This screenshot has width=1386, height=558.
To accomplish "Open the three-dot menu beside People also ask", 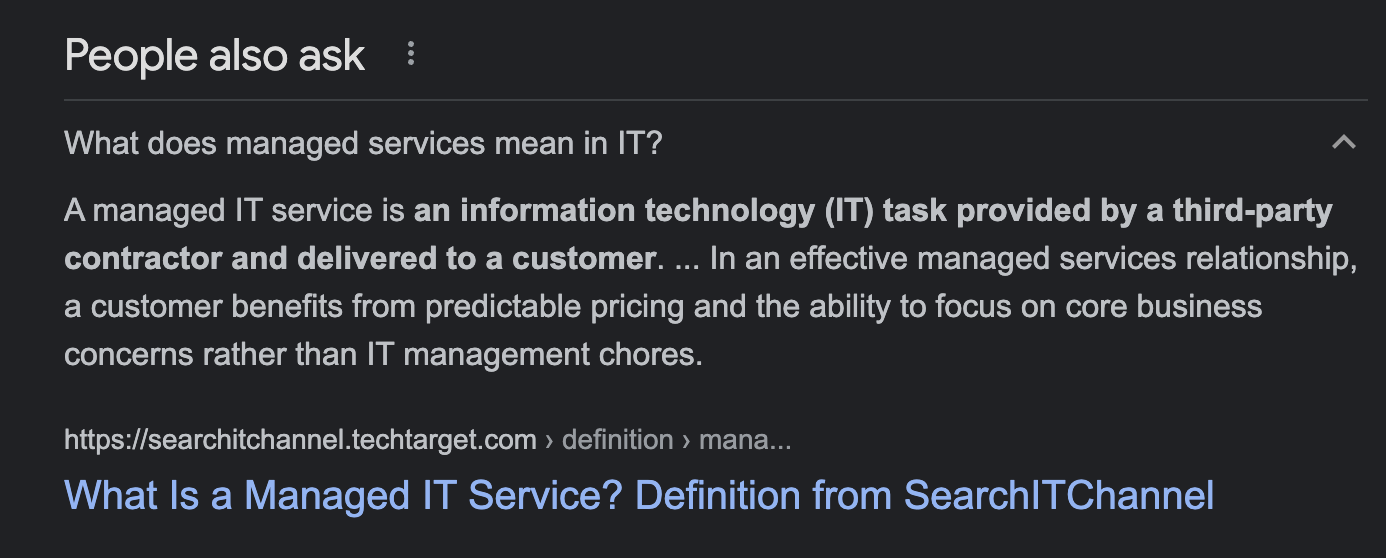I will coord(410,55).
